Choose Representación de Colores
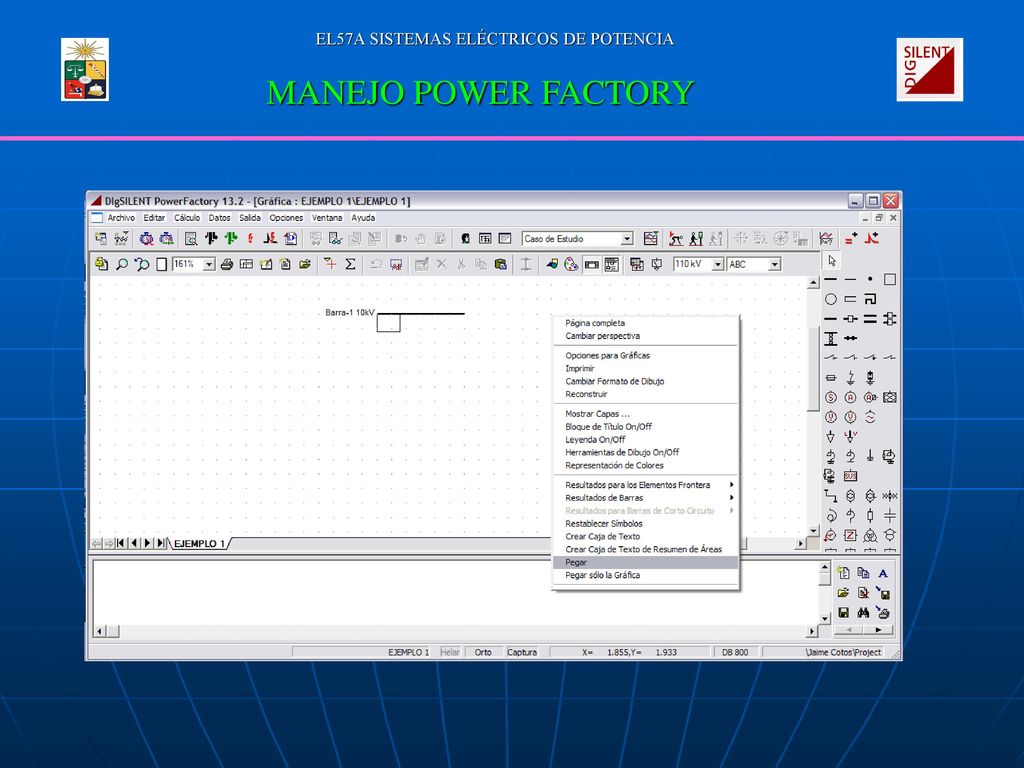Screen dimensions: 1024x768 point(645,466)
